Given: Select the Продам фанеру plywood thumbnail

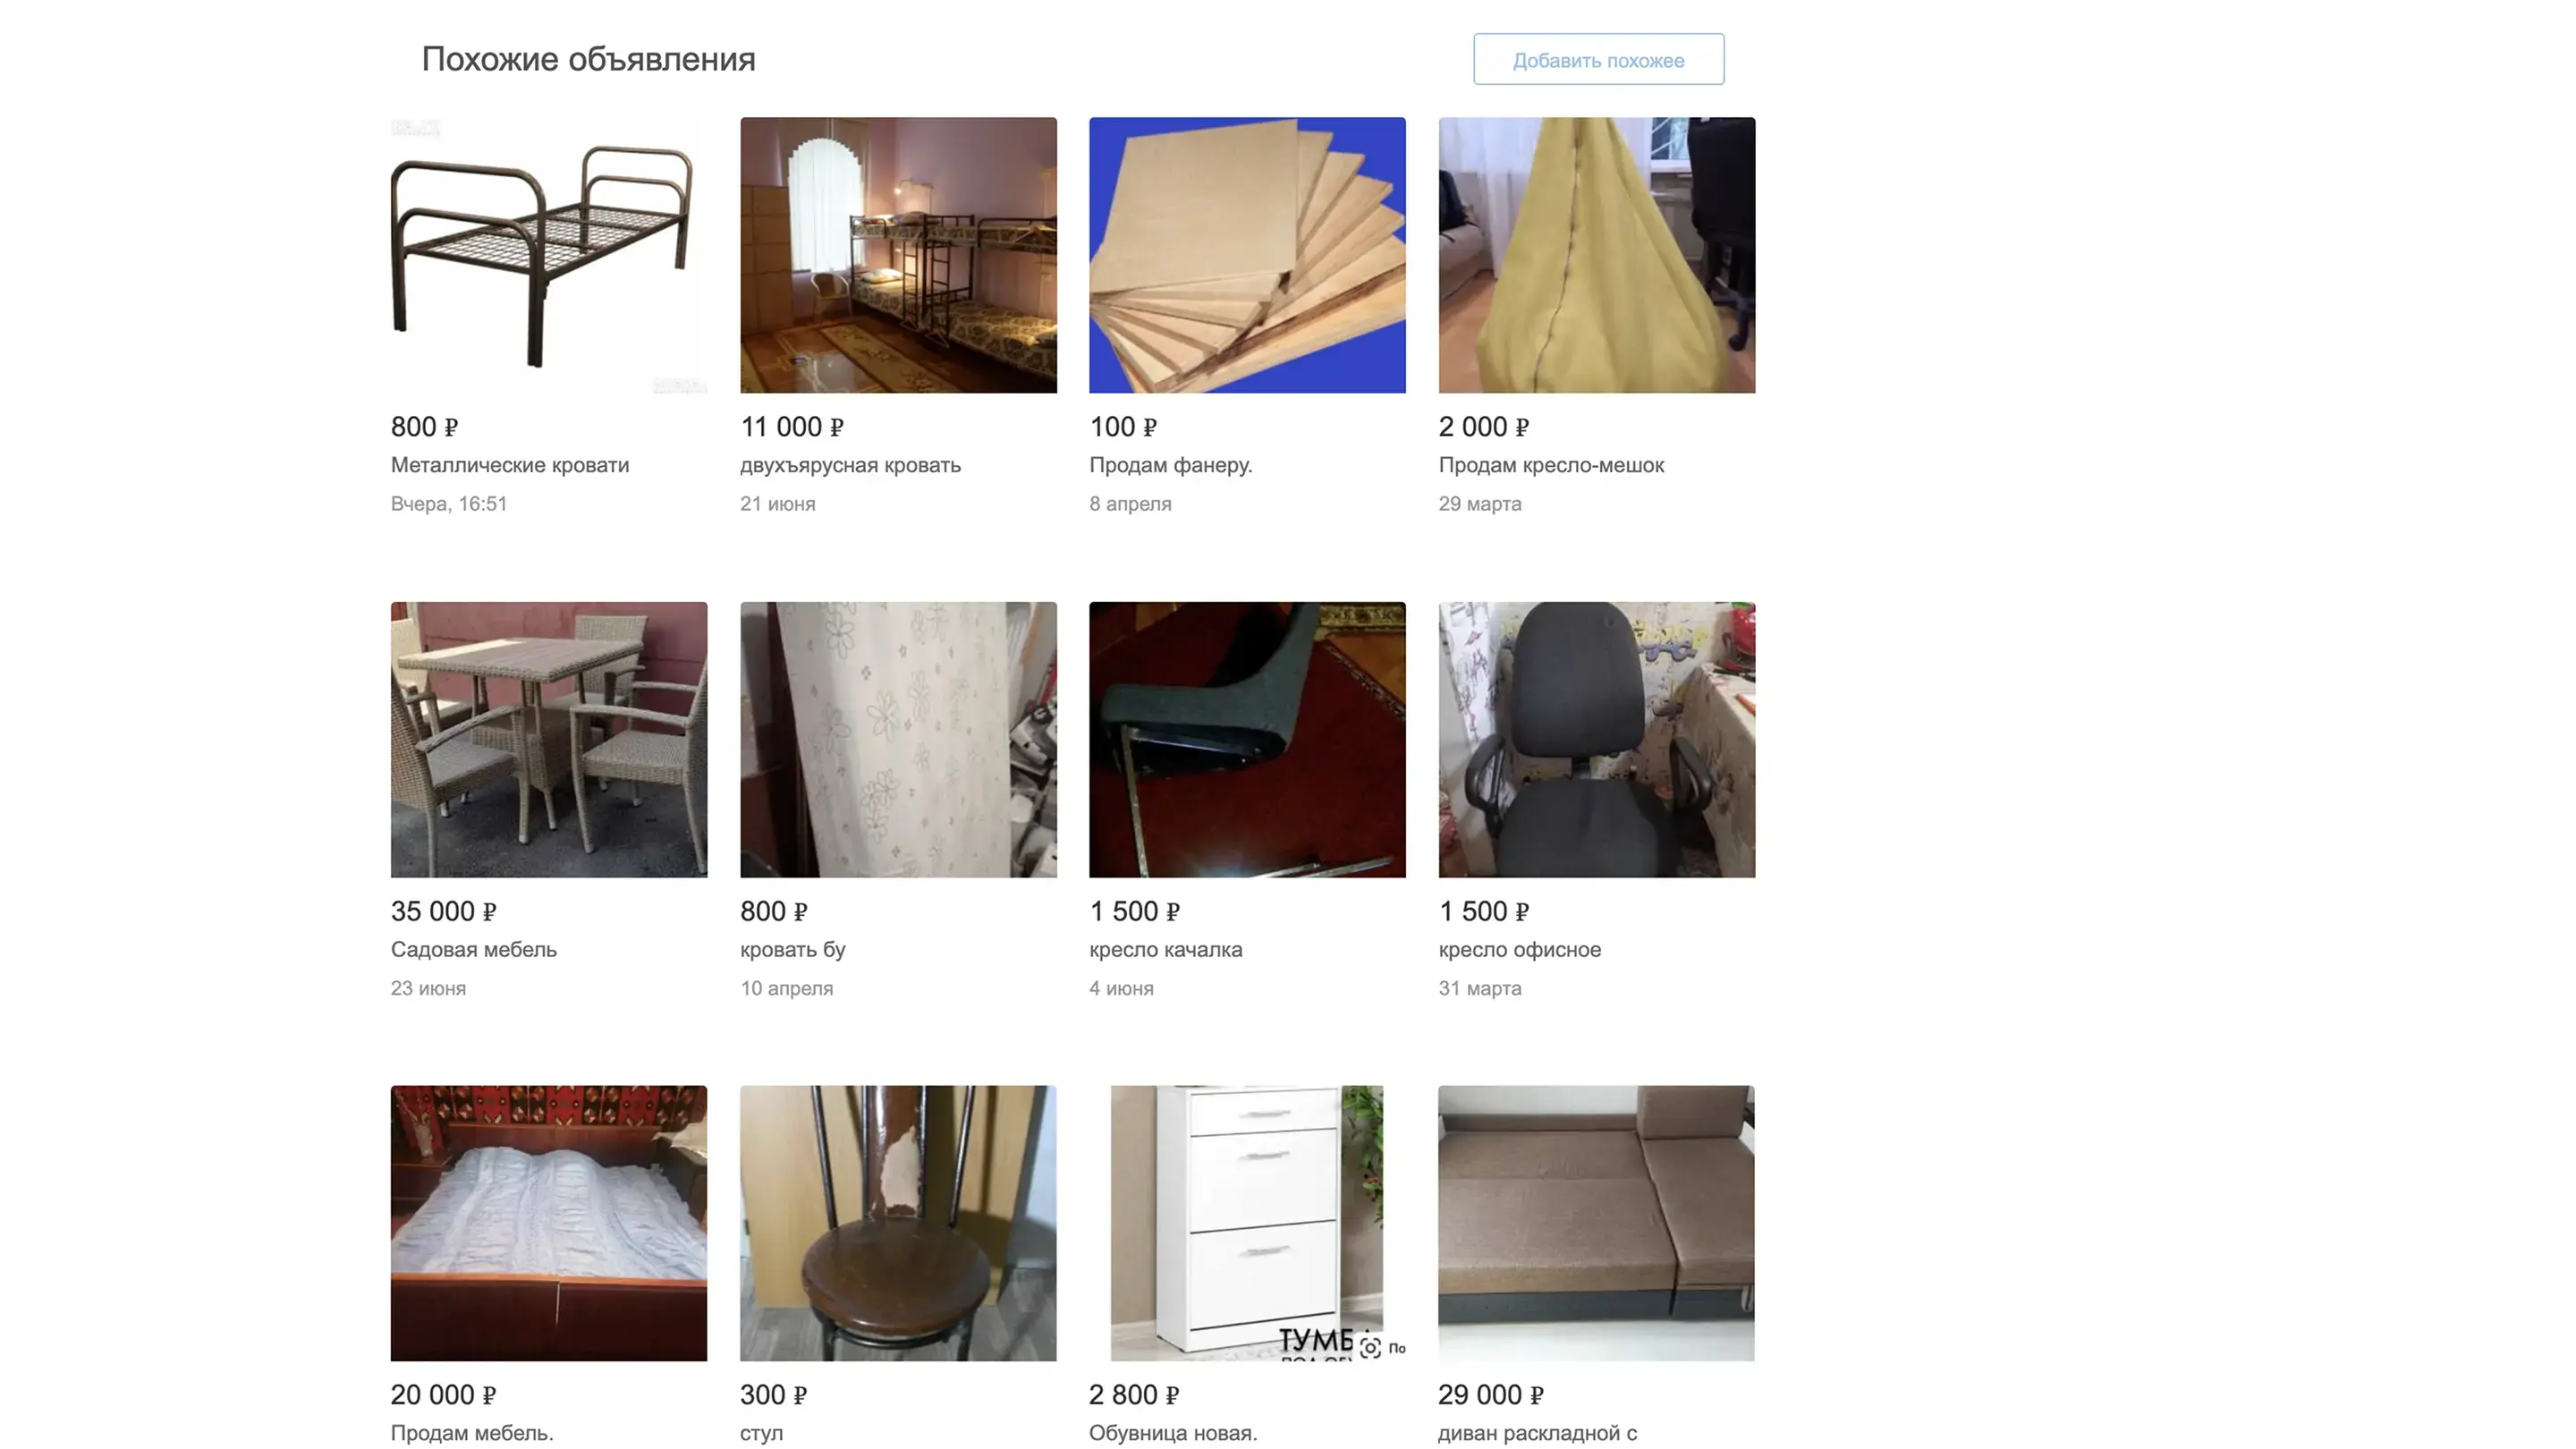Looking at the screenshot, I should 1247,255.
